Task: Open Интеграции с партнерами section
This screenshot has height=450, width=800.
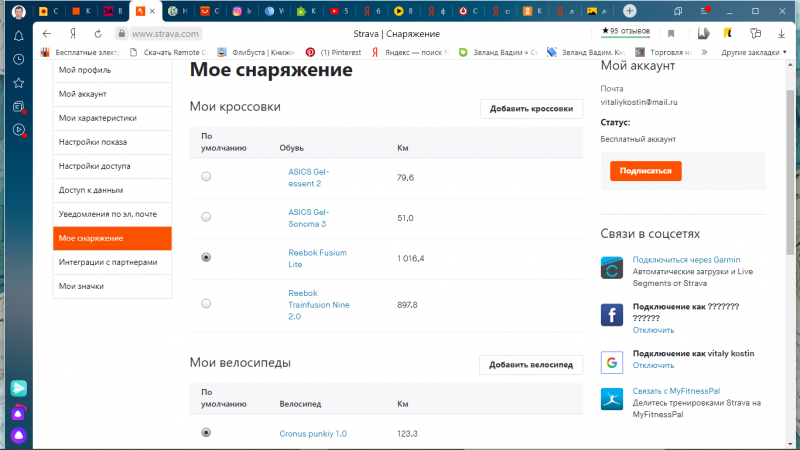Action: coord(112,262)
